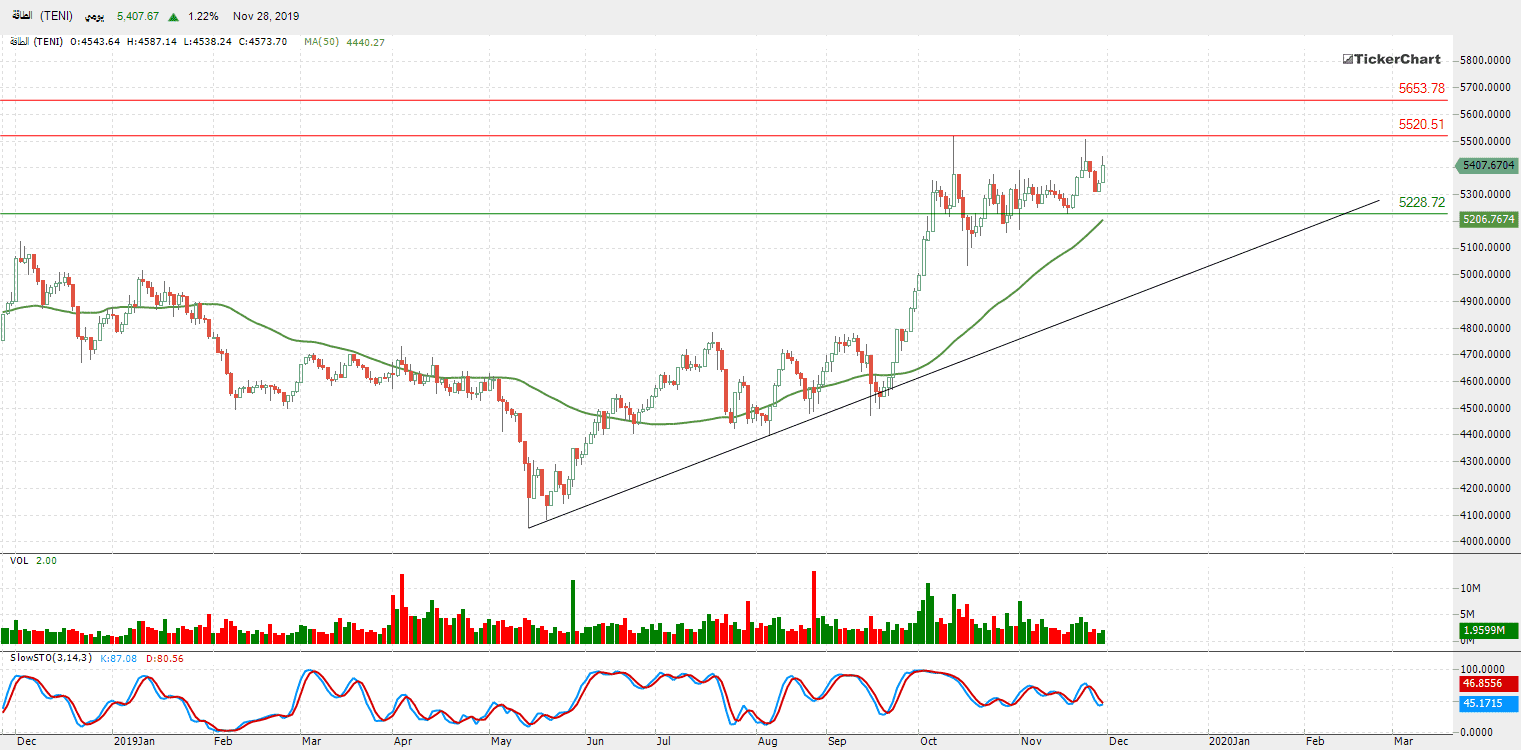
Task: Click the last price 5,407.67 in the header
Action: click(x=138, y=17)
